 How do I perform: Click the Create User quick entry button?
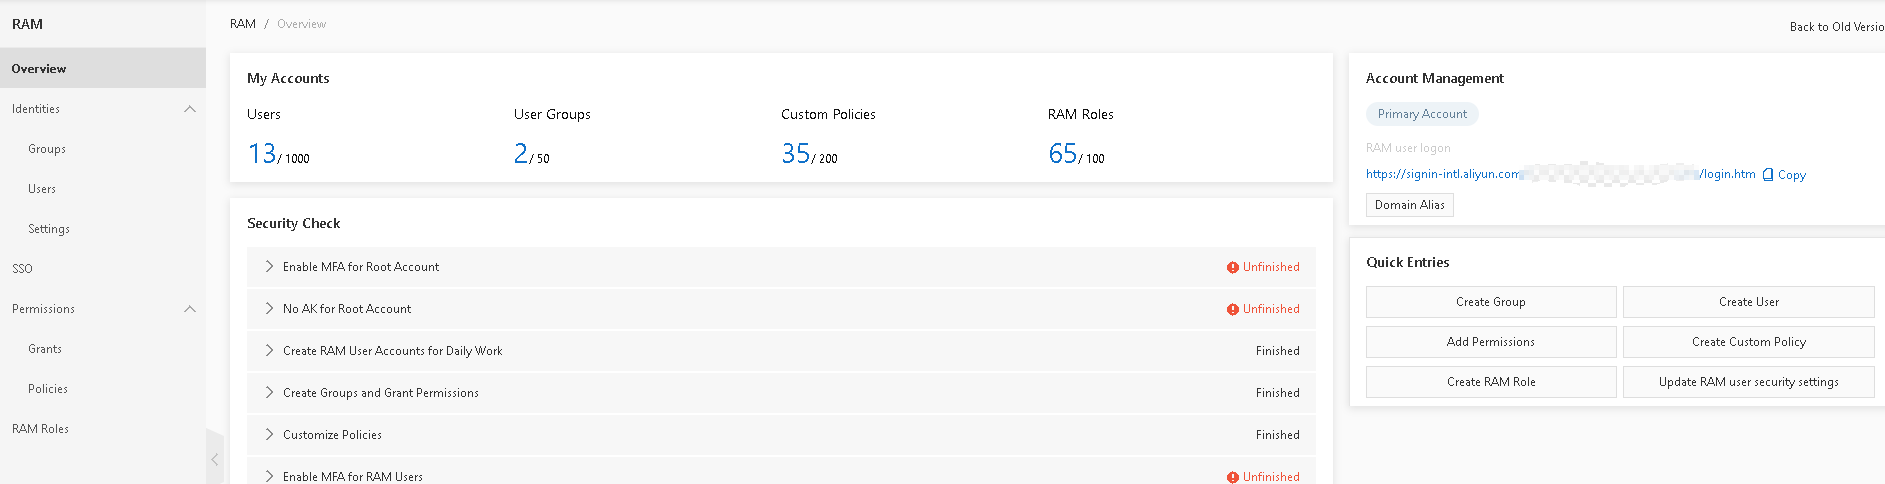coord(1748,302)
